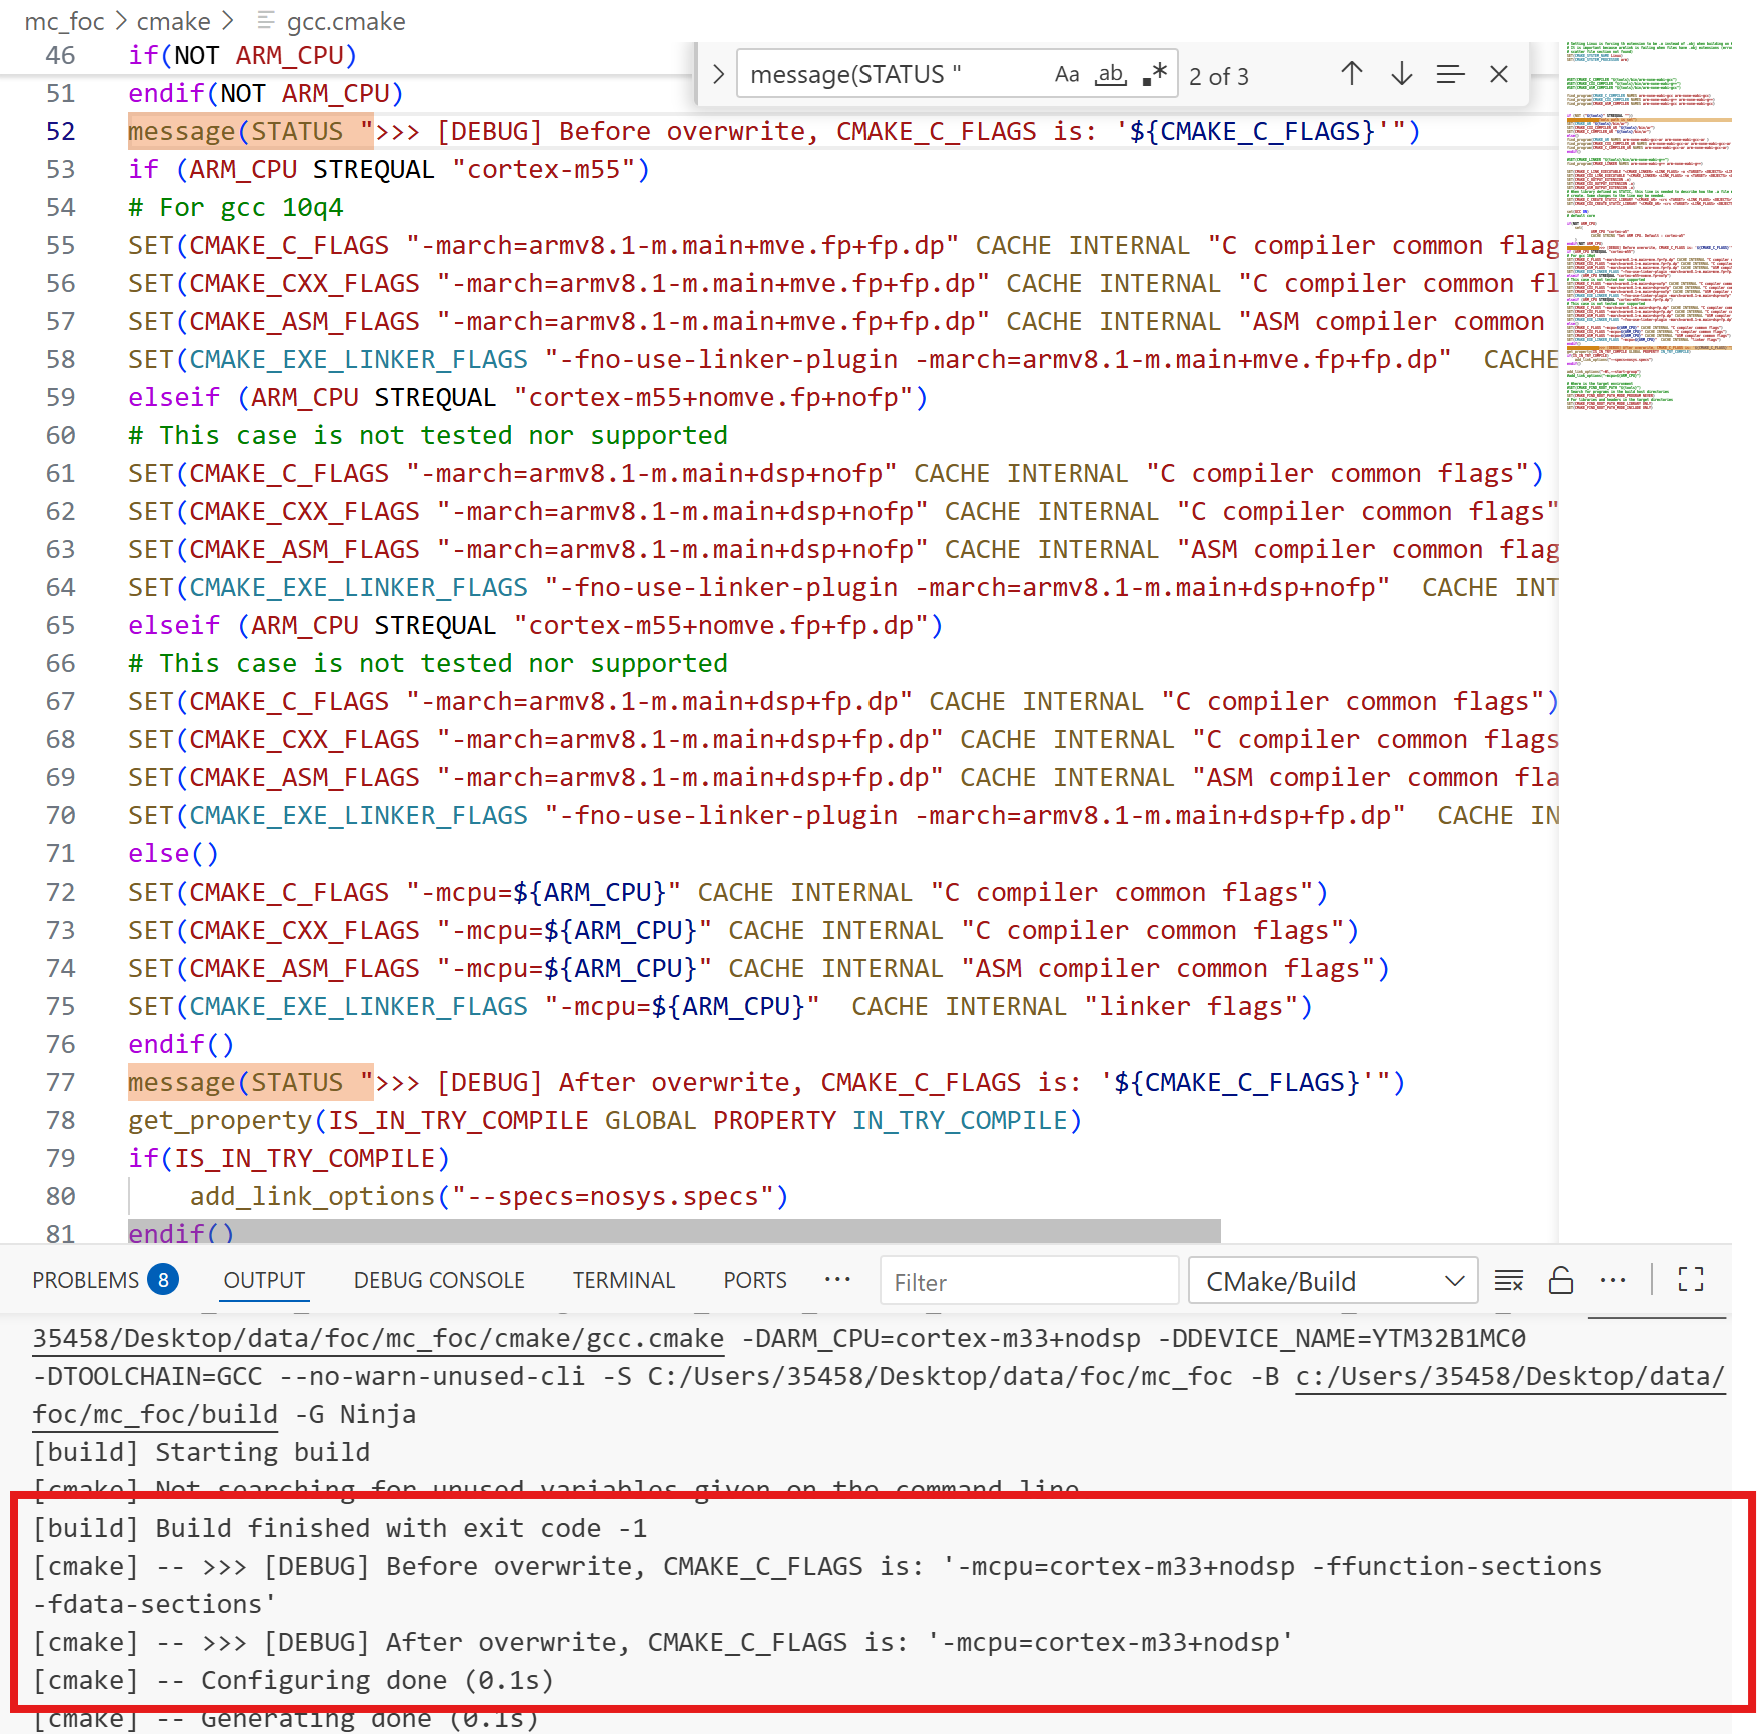Close the find widget
The height and width of the screenshot is (1734, 1757).
point(1498,74)
